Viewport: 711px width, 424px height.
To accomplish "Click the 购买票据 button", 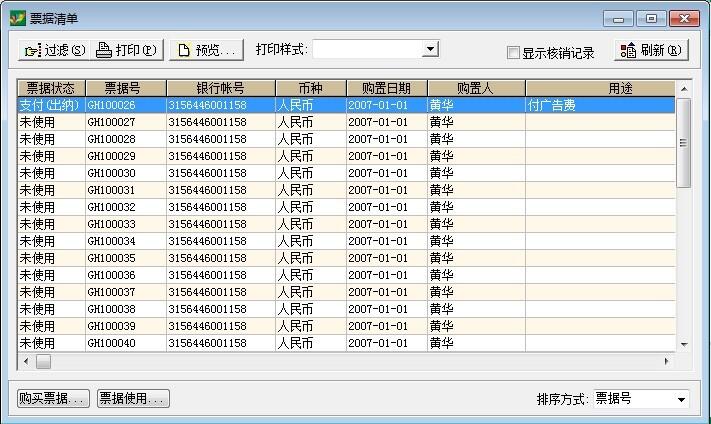I will [54, 399].
